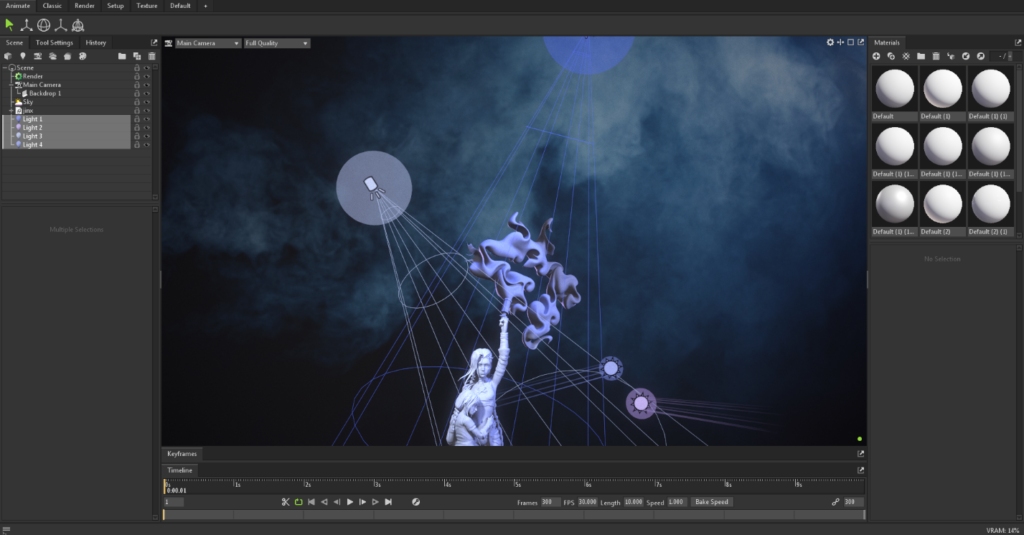The image size is (1024, 535).
Task: Apply material to selection icon
Action: point(951,56)
